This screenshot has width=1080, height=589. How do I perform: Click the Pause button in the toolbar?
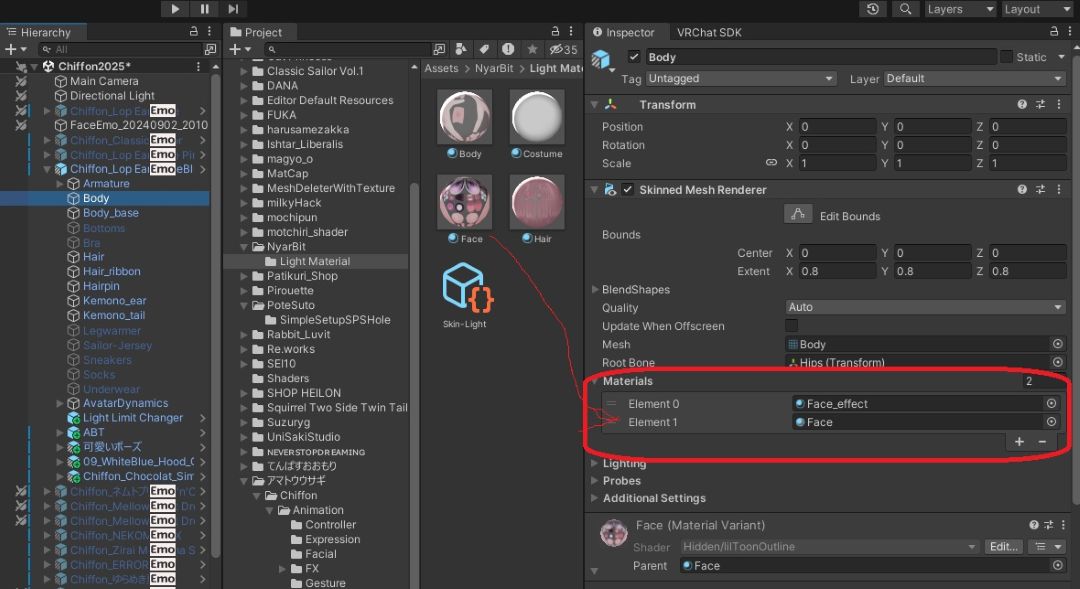coord(203,9)
